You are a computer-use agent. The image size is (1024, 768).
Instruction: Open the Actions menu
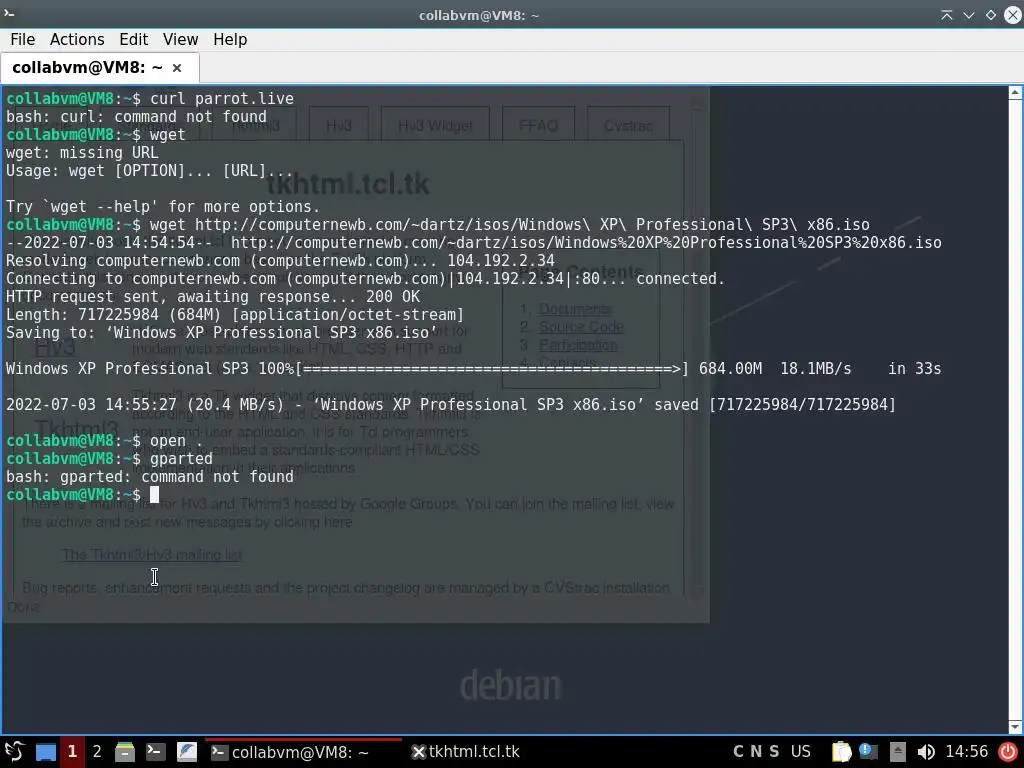pos(77,40)
